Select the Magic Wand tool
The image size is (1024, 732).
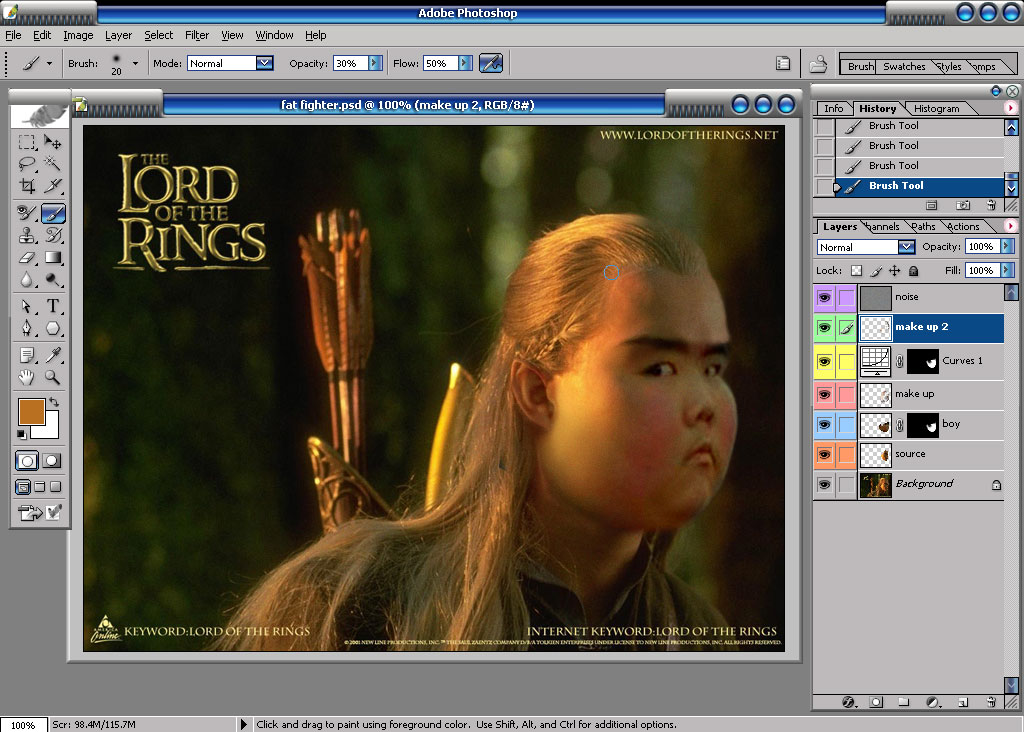click(53, 163)
